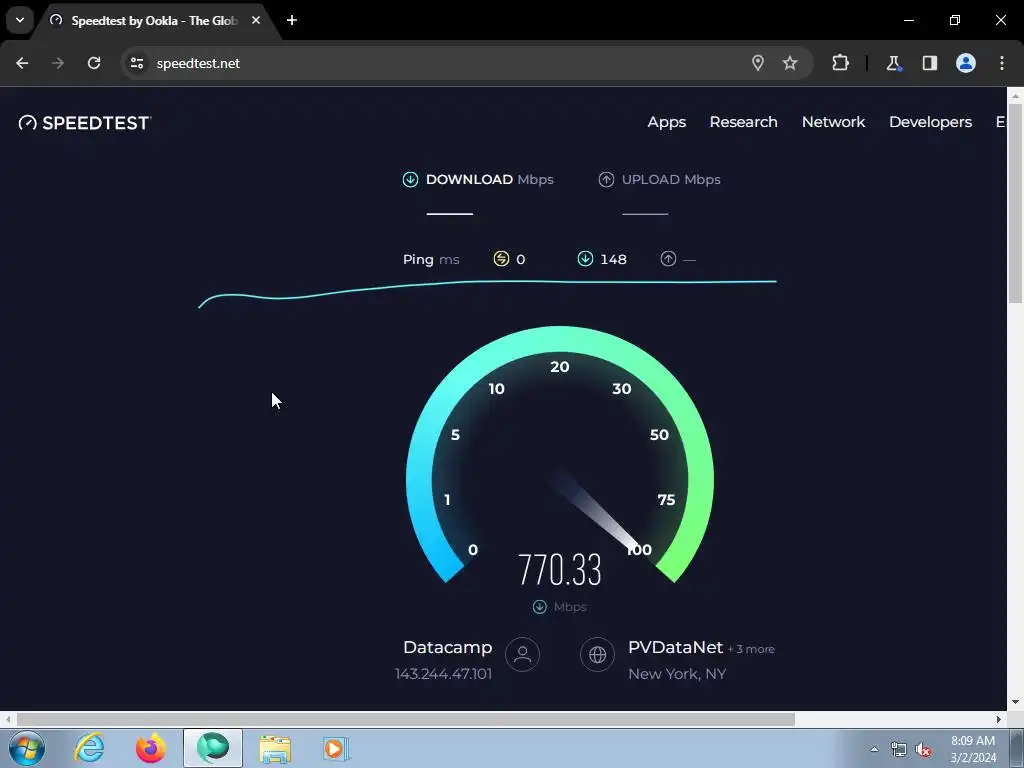This screenshot has width=1024, height=768.
Task: Go back to the previous page
Action: click(22, 63)
